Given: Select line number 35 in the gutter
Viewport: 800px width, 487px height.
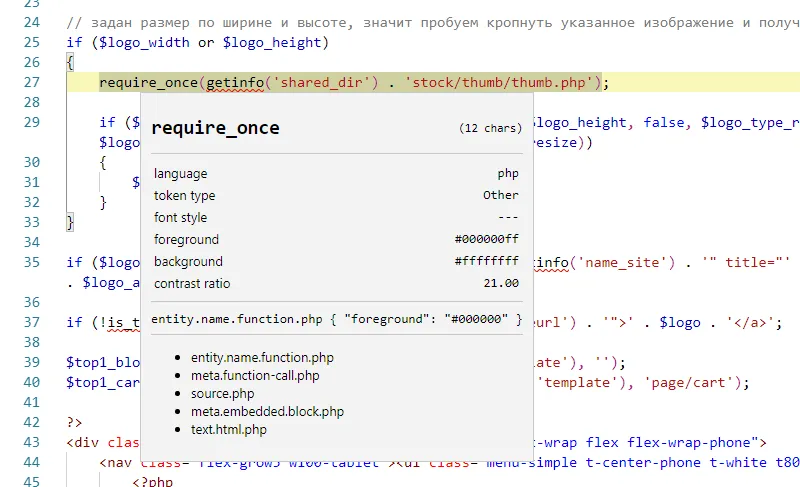Looking at the screenshot, I should (x=30, y=262).
